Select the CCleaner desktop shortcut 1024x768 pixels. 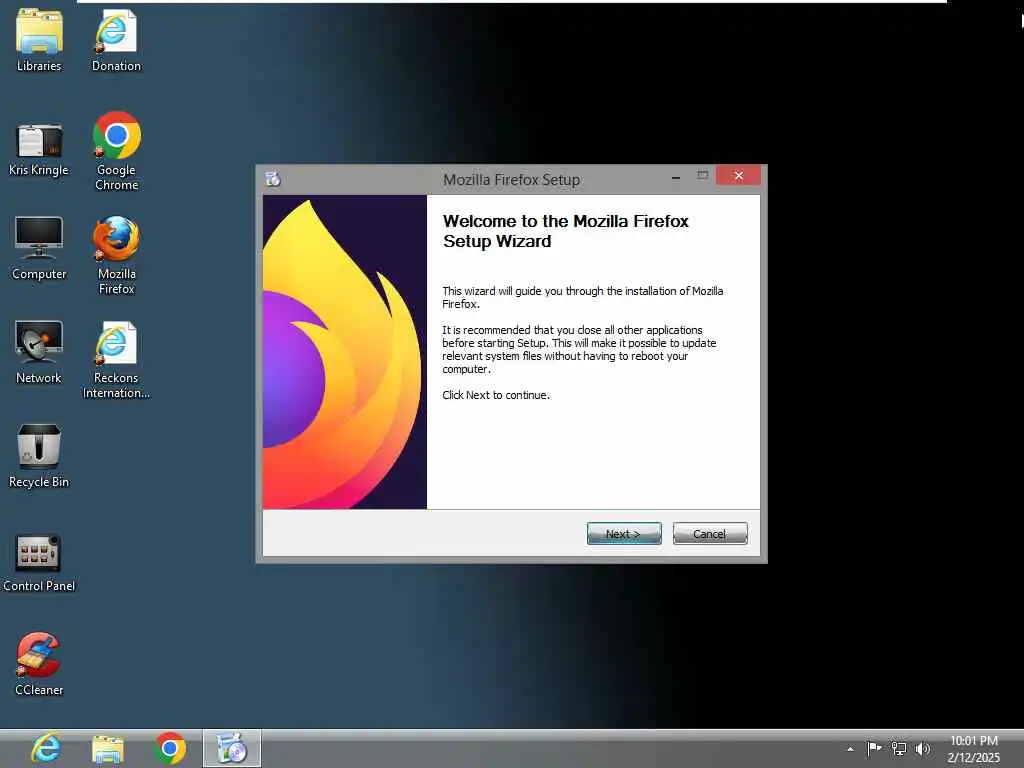coord(39,664)
